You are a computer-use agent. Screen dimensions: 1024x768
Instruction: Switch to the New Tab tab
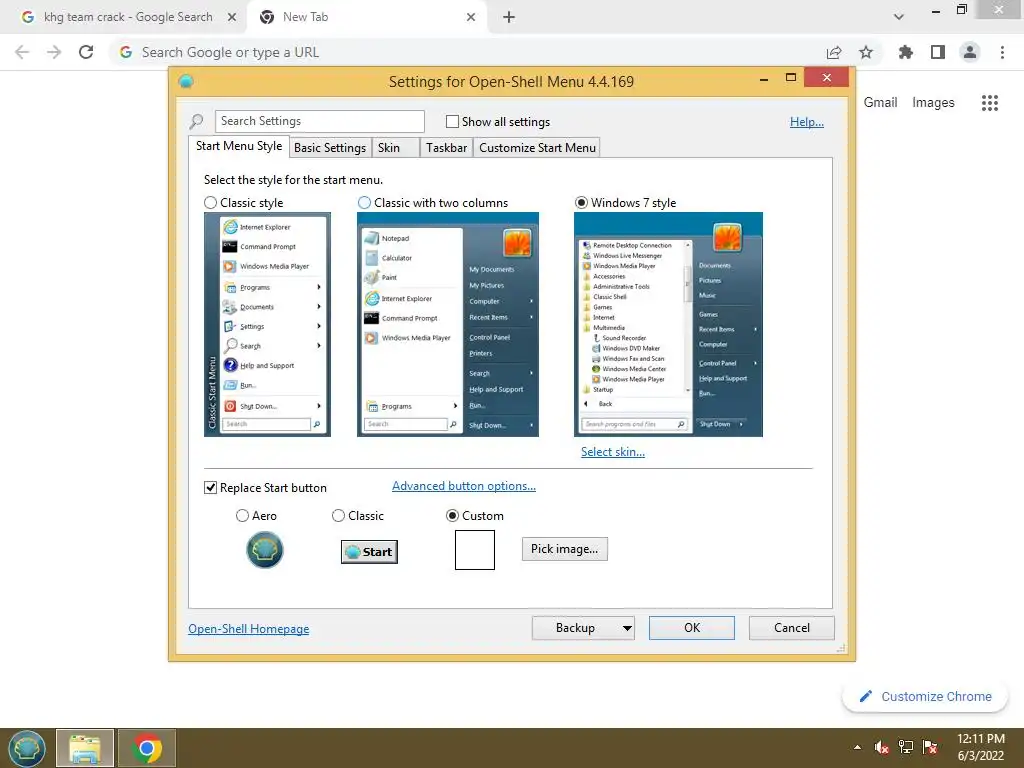pyautogui.click(x=366, y=17)
